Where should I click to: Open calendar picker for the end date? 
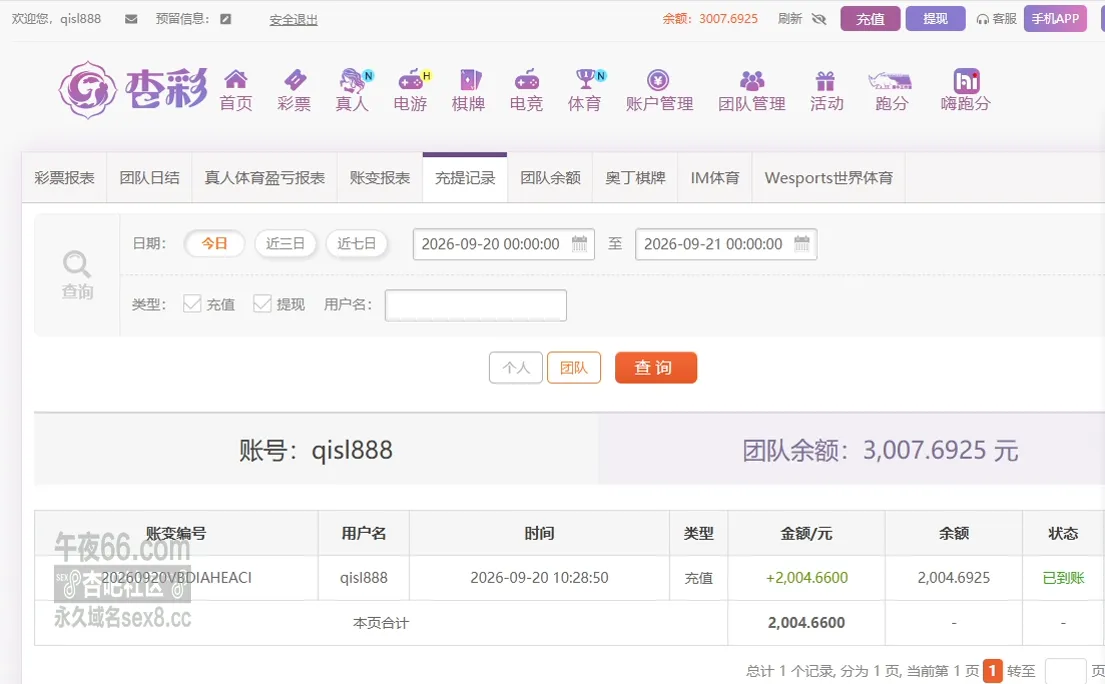(802, 244)
